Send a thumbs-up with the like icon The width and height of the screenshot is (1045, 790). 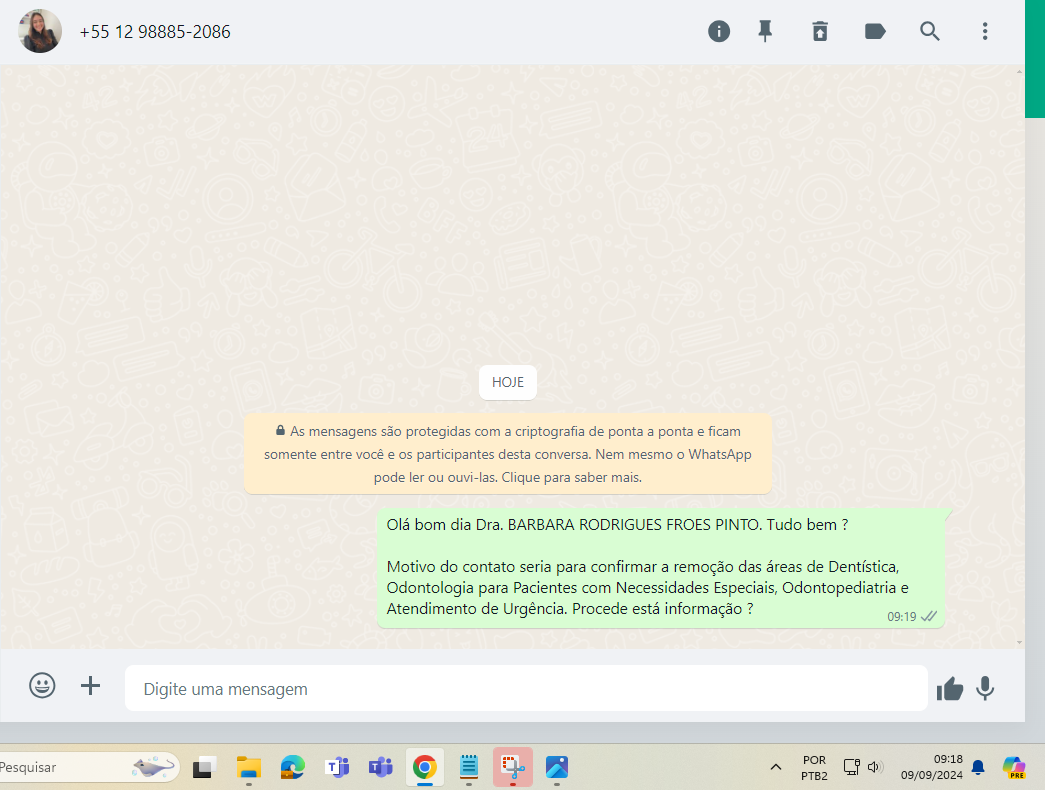coord(950,689)
